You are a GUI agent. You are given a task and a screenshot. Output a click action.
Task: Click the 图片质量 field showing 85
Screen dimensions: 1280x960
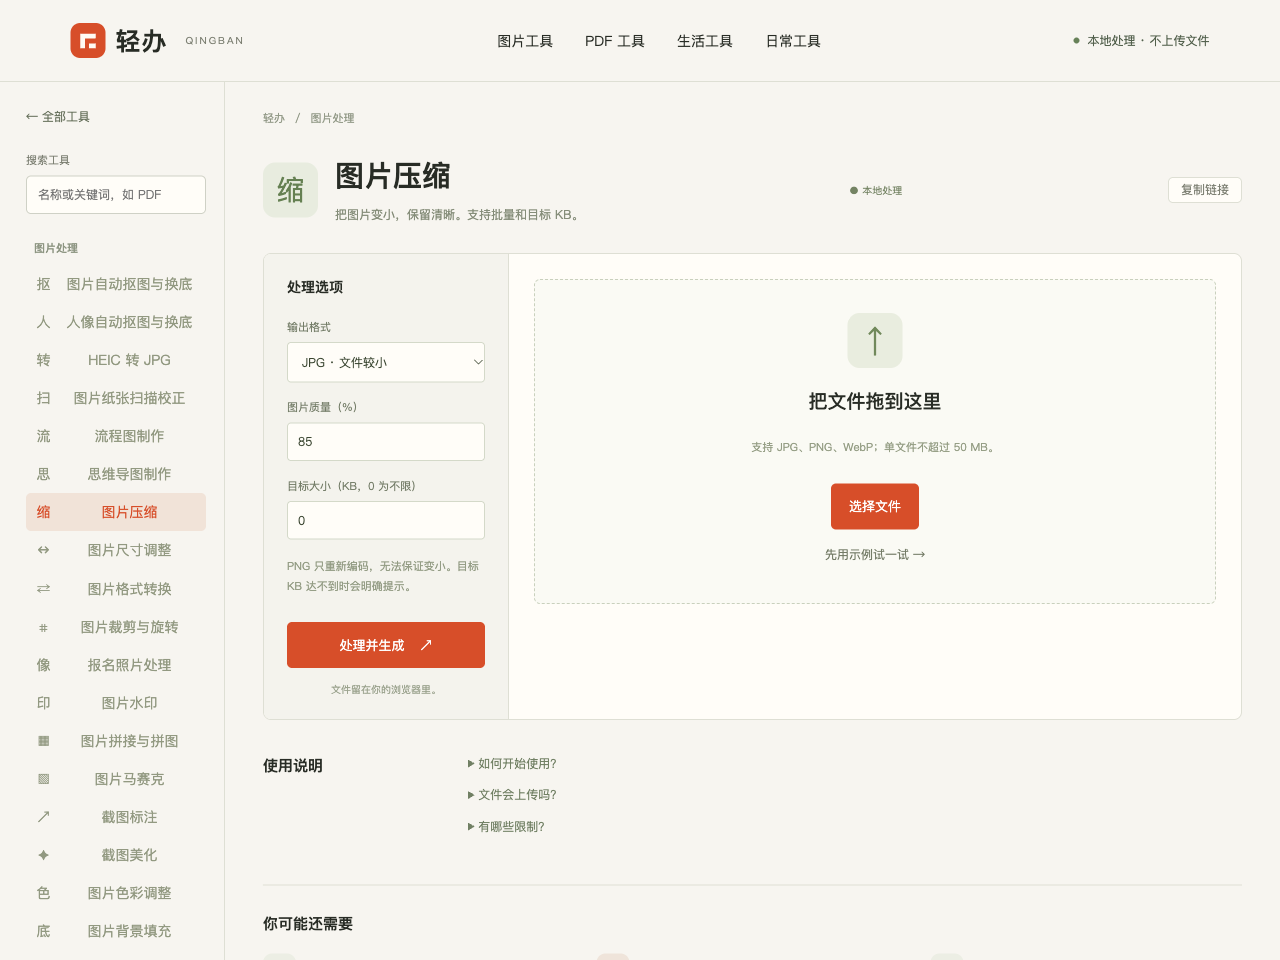pyautogui.click(x=386, y=442)
